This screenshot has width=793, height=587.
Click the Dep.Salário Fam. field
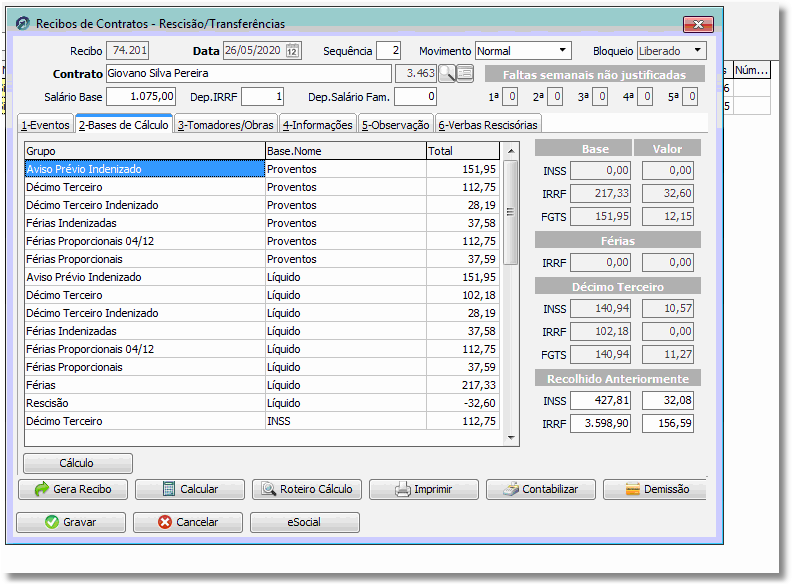(x=415, y=97)
